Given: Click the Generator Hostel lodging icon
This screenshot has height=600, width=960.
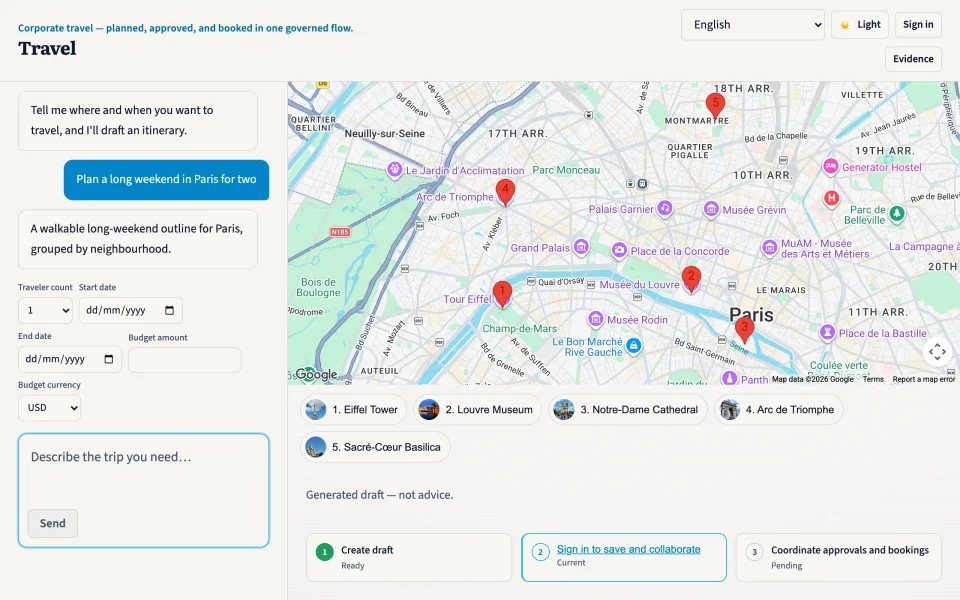Looking at the screenshot, I should (x=830, y=167).
